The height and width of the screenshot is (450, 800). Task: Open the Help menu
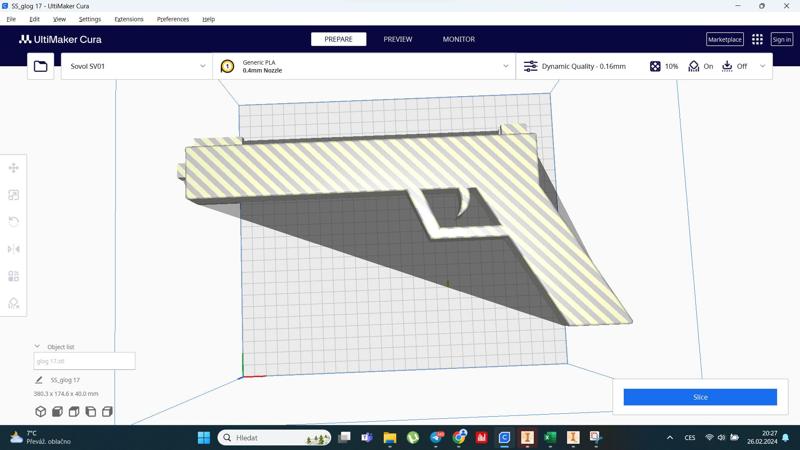pyautogui.click(x=208, y=19)
